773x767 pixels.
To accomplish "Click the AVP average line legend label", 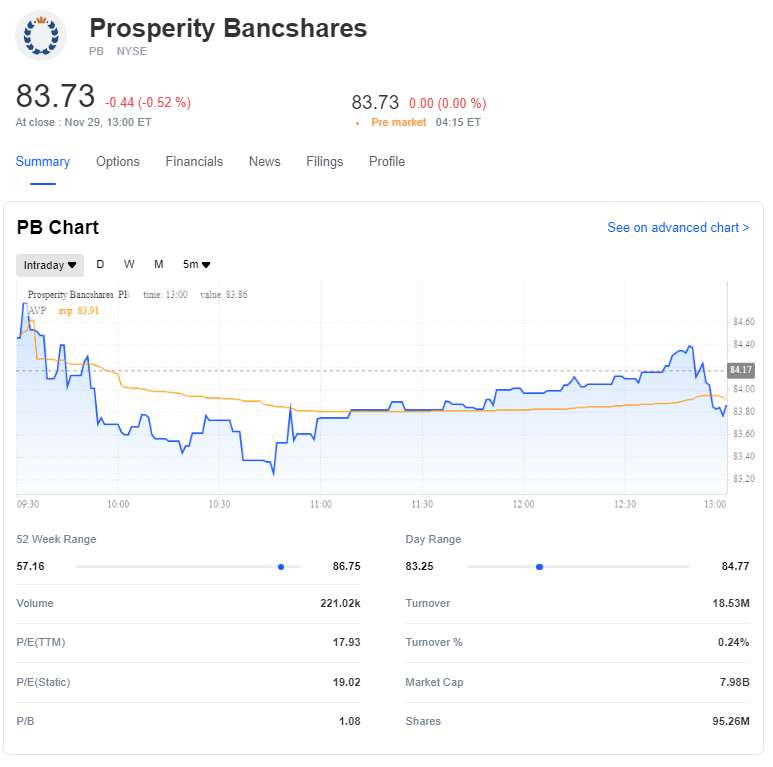I will coord(38,311).
